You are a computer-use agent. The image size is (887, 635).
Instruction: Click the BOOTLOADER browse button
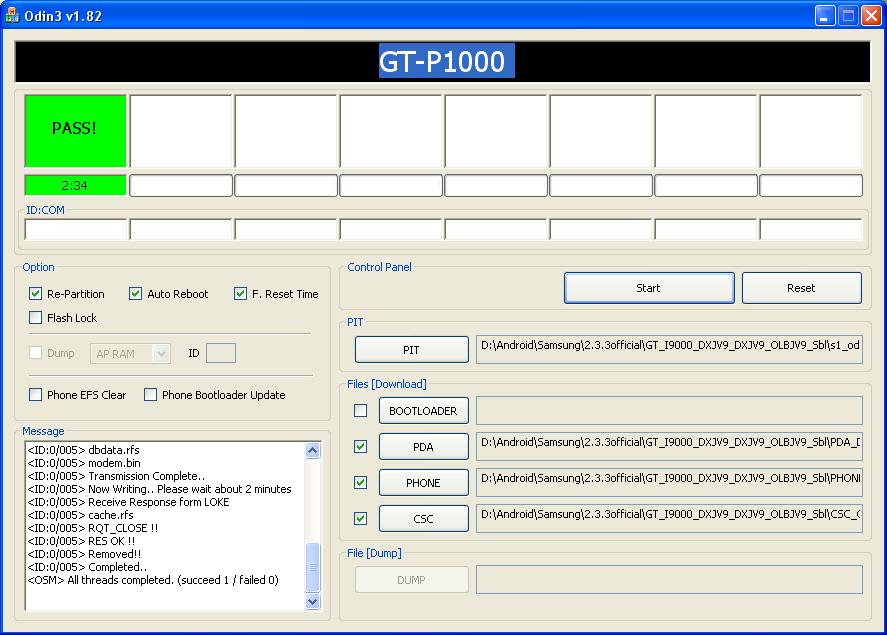coord(423,411)
